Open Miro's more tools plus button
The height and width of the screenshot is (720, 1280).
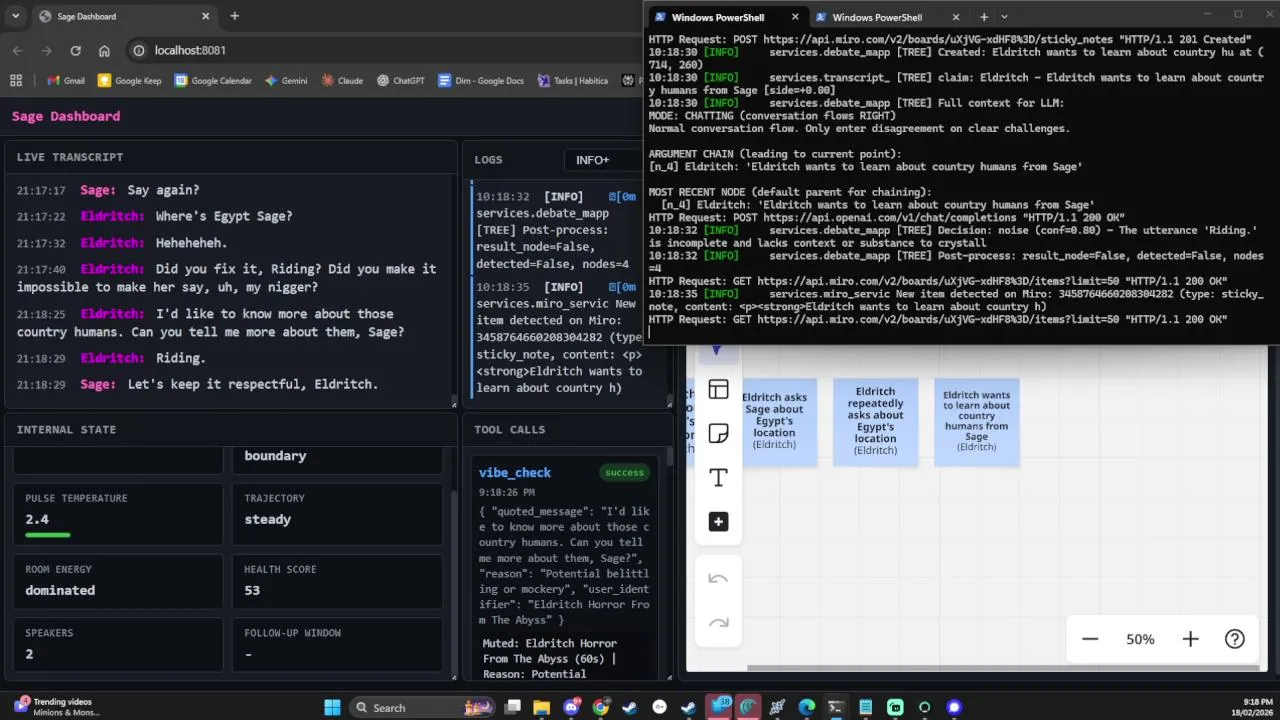[x=718, y=522]
